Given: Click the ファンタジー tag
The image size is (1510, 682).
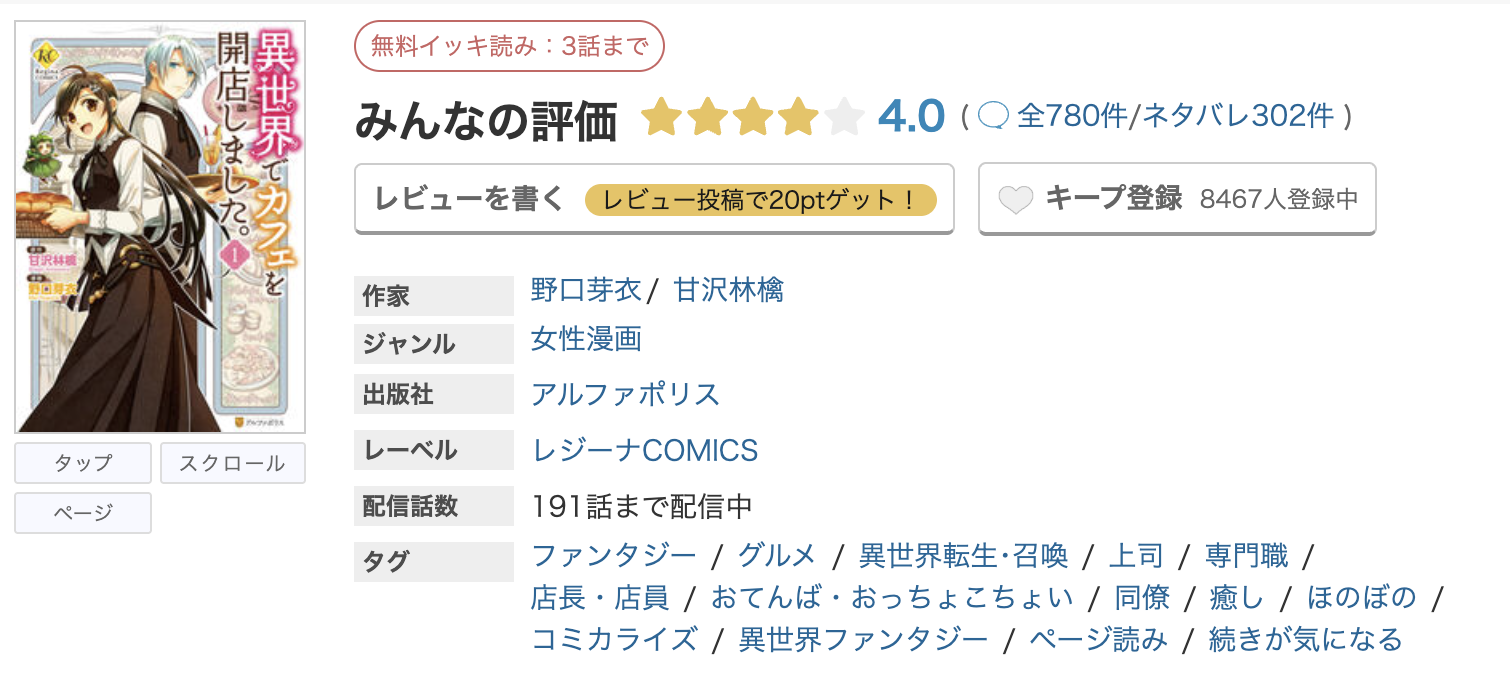Looking at the screenshot, I should (612, 554).
